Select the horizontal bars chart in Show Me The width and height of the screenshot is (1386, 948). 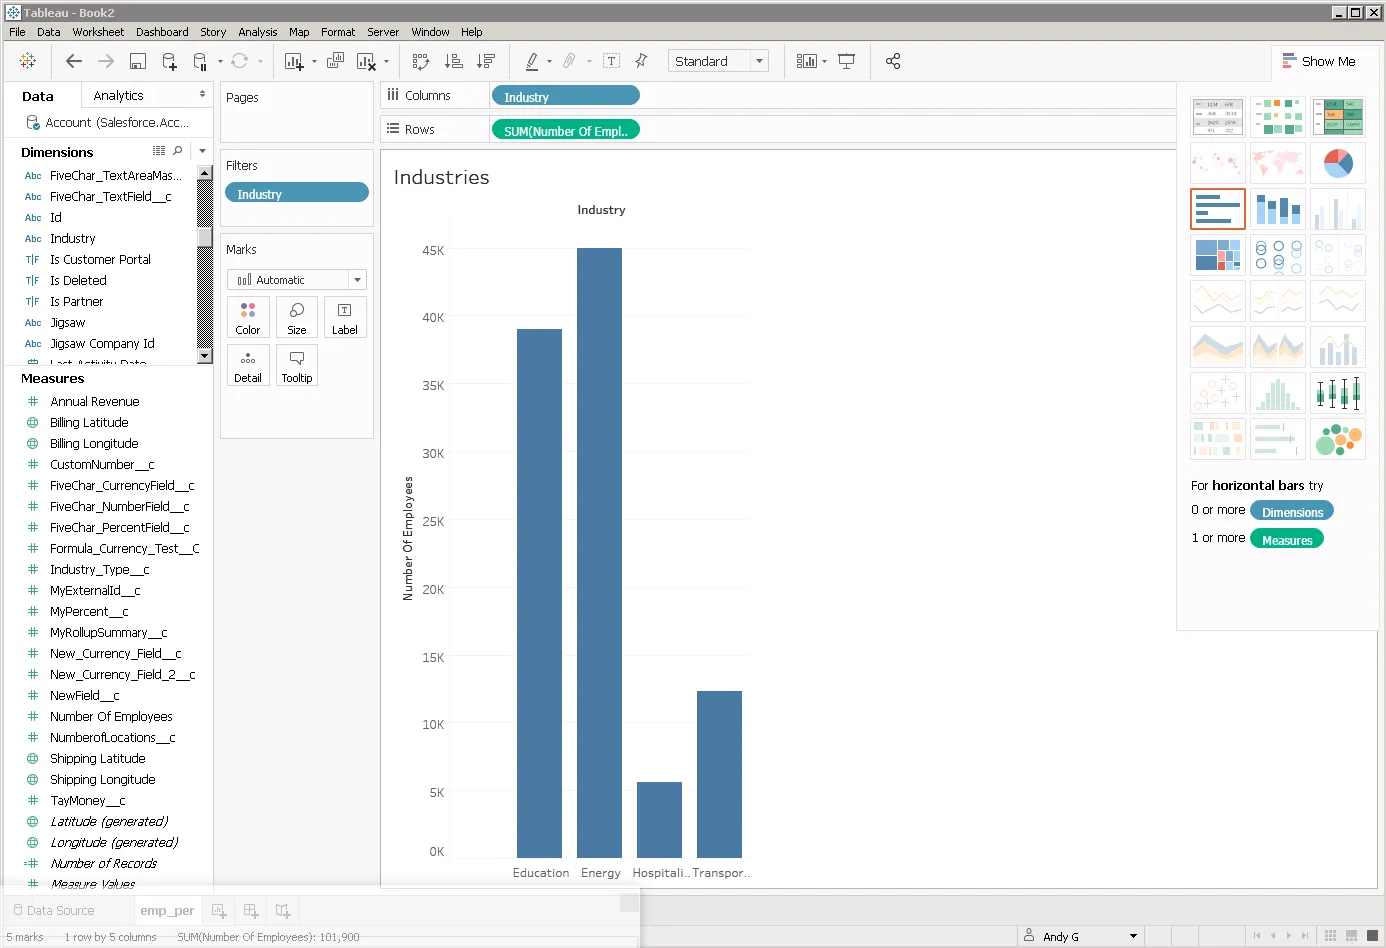1217,208
